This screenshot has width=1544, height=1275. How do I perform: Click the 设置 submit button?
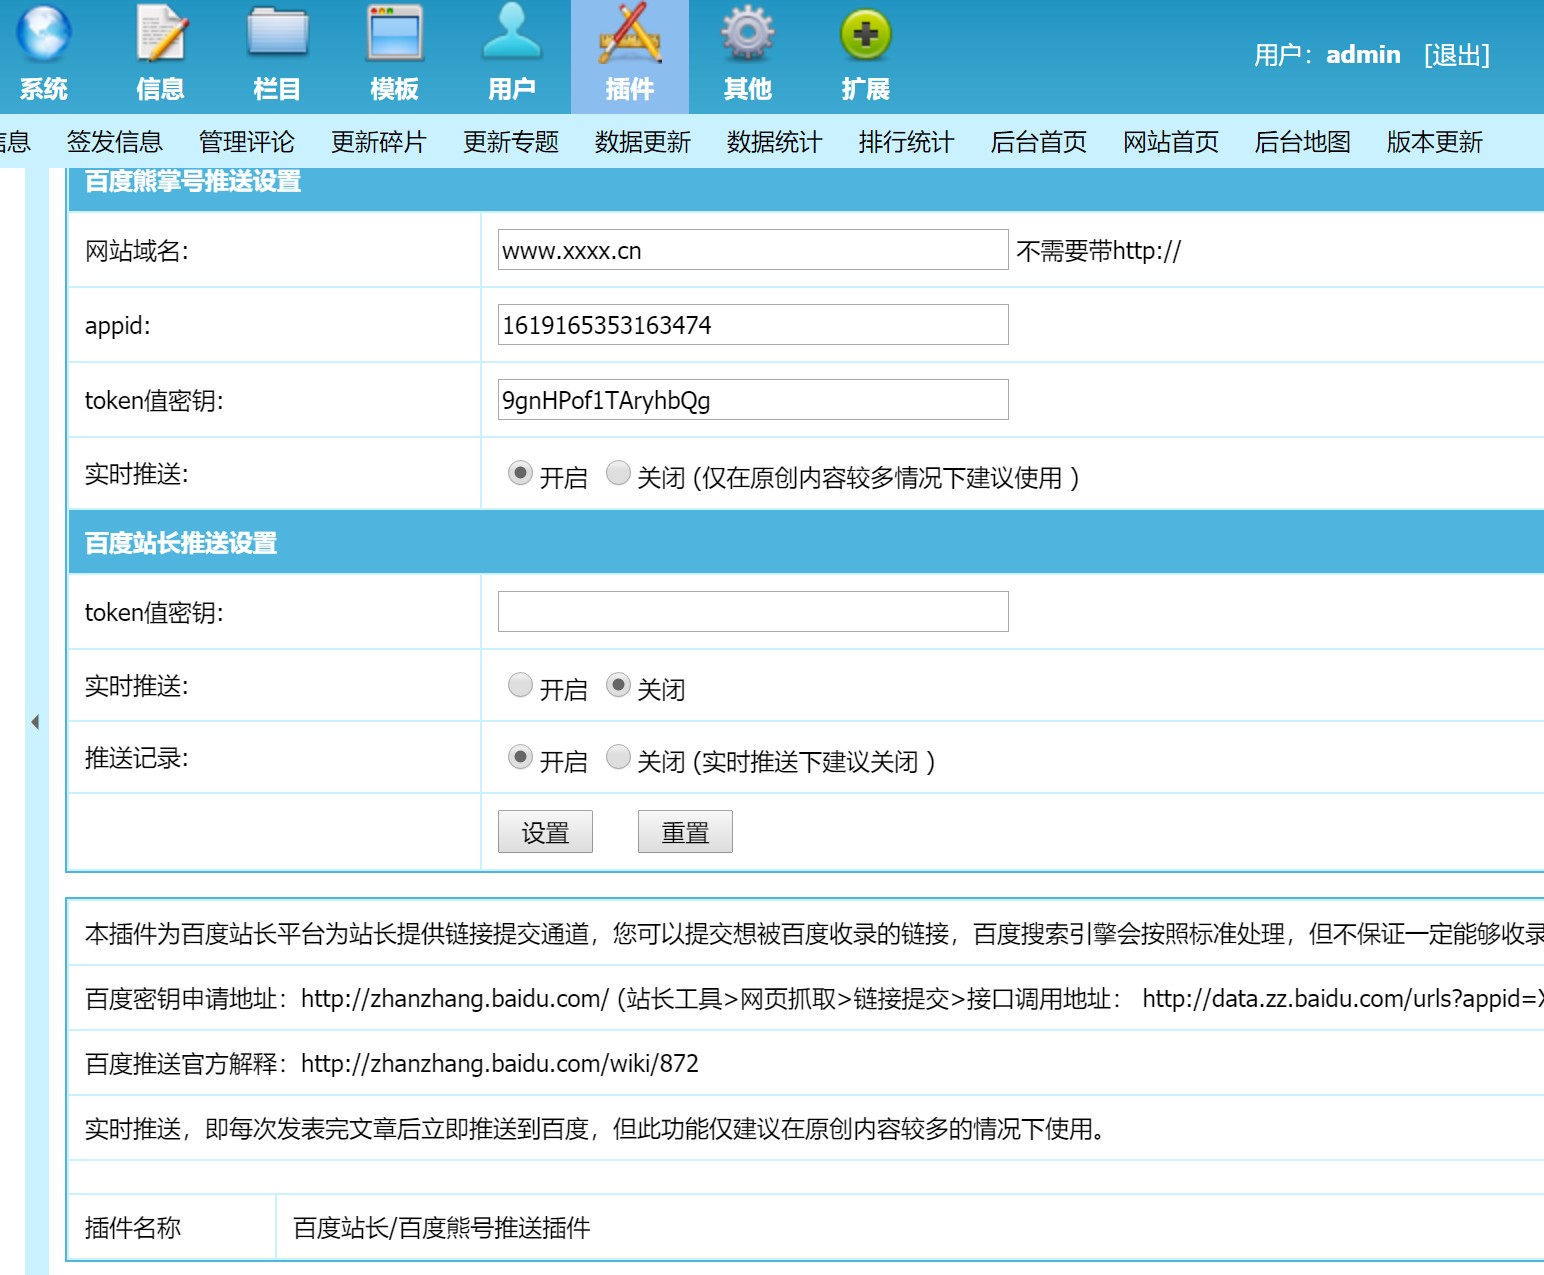(545, 831)
